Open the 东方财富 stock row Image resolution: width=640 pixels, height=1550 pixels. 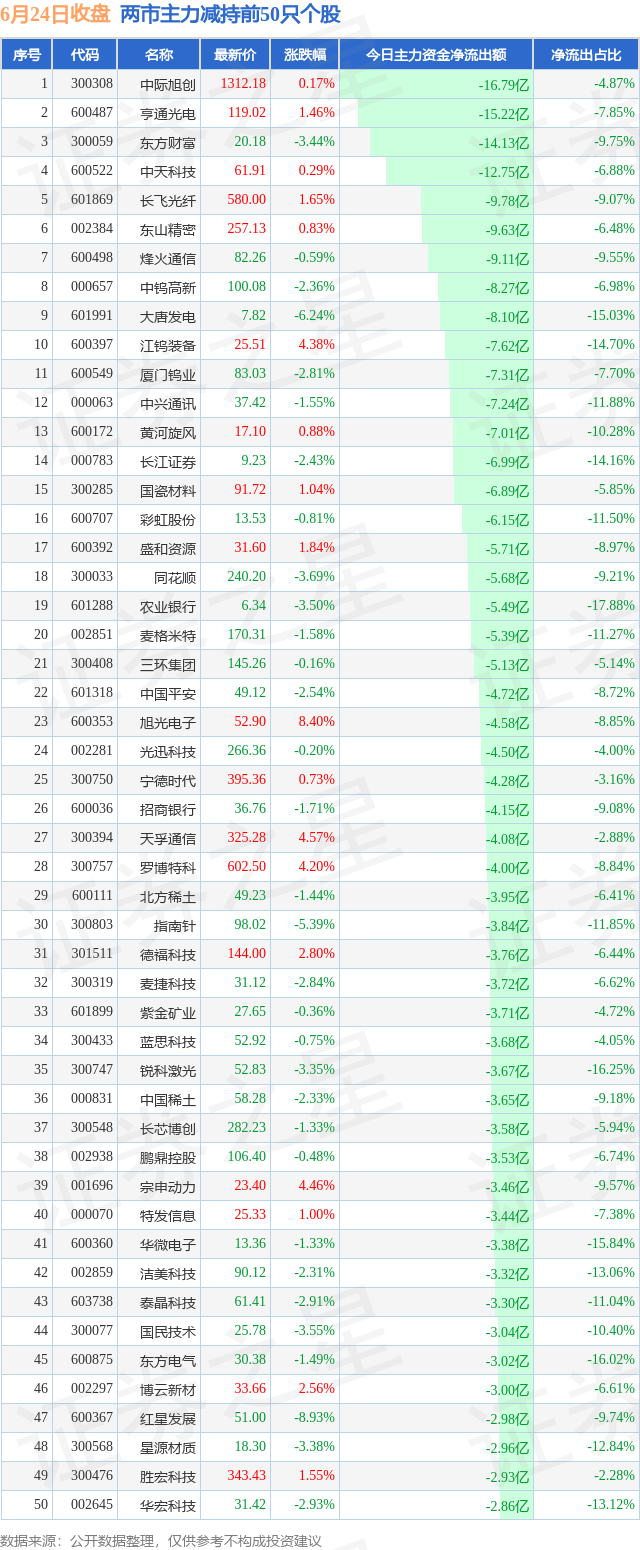coord(320,142)
